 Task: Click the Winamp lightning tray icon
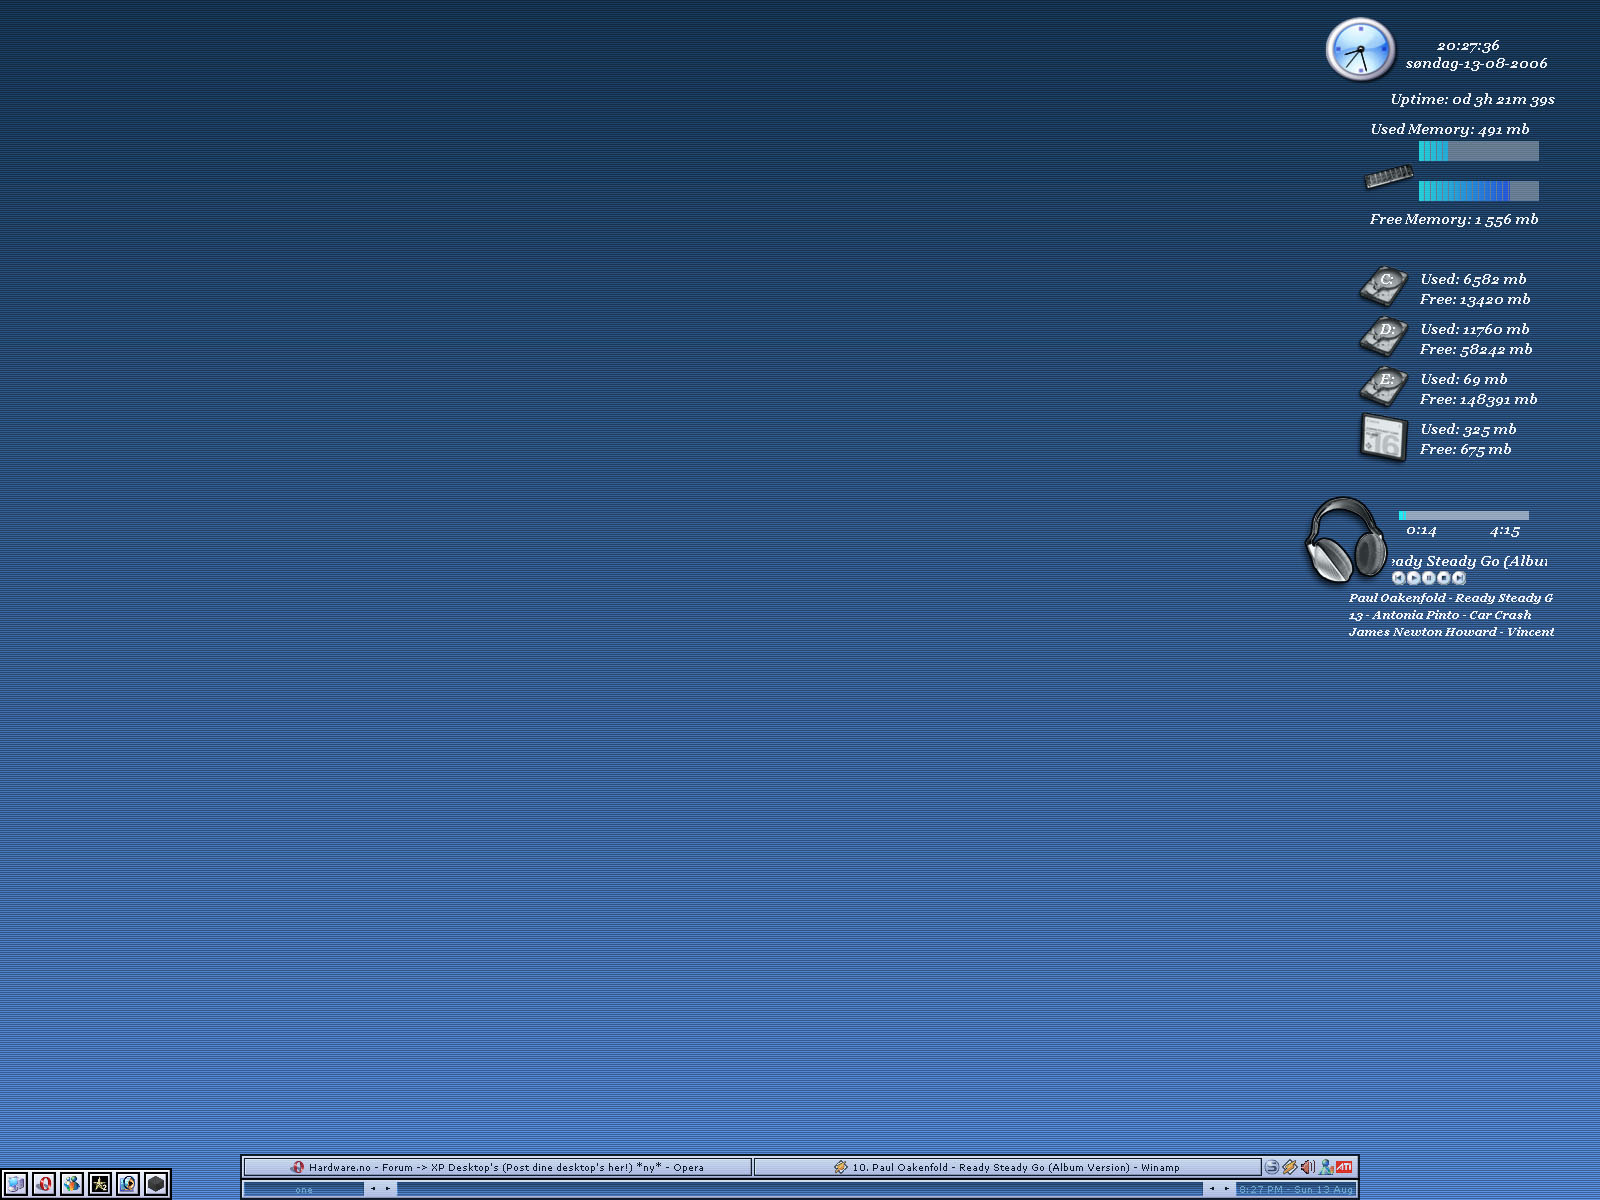pos(1290,1167)
